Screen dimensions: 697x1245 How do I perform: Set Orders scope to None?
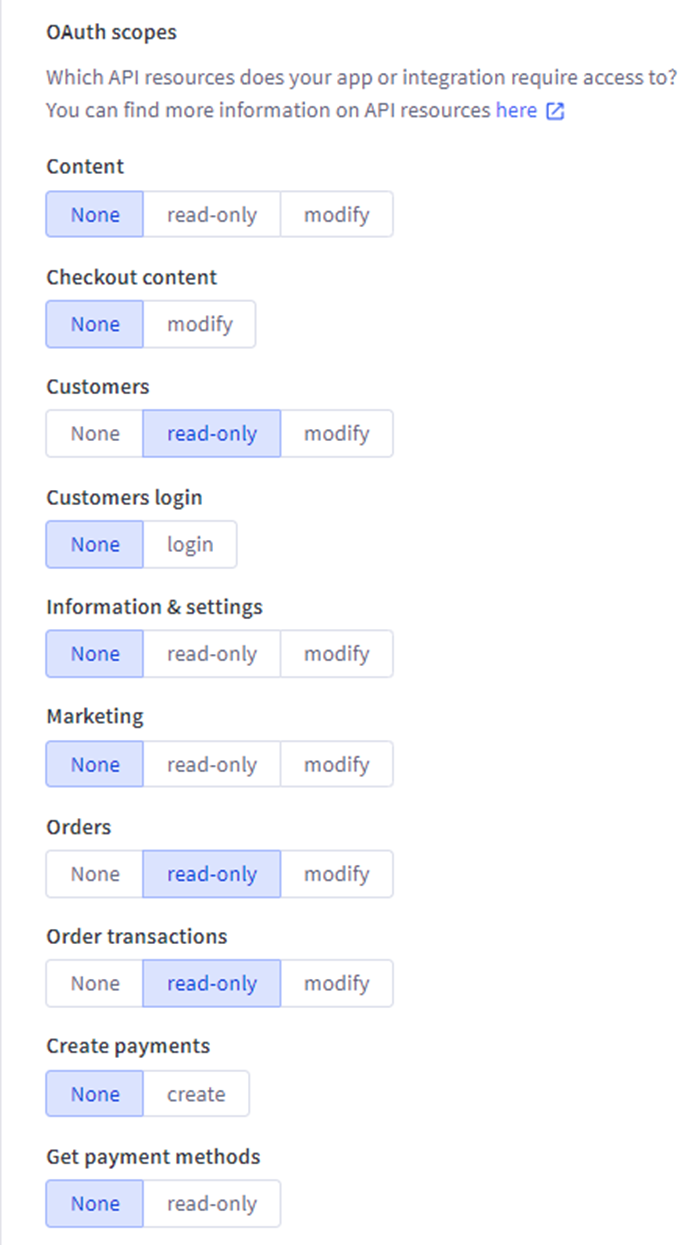coord(95,874)
